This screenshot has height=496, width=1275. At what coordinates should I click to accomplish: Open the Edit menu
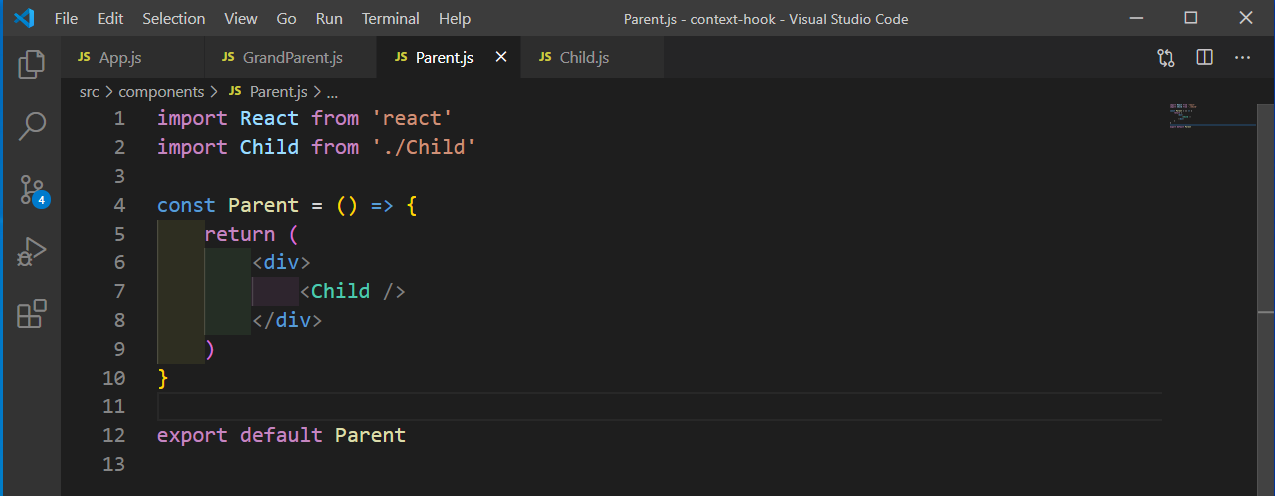point(111,19)
